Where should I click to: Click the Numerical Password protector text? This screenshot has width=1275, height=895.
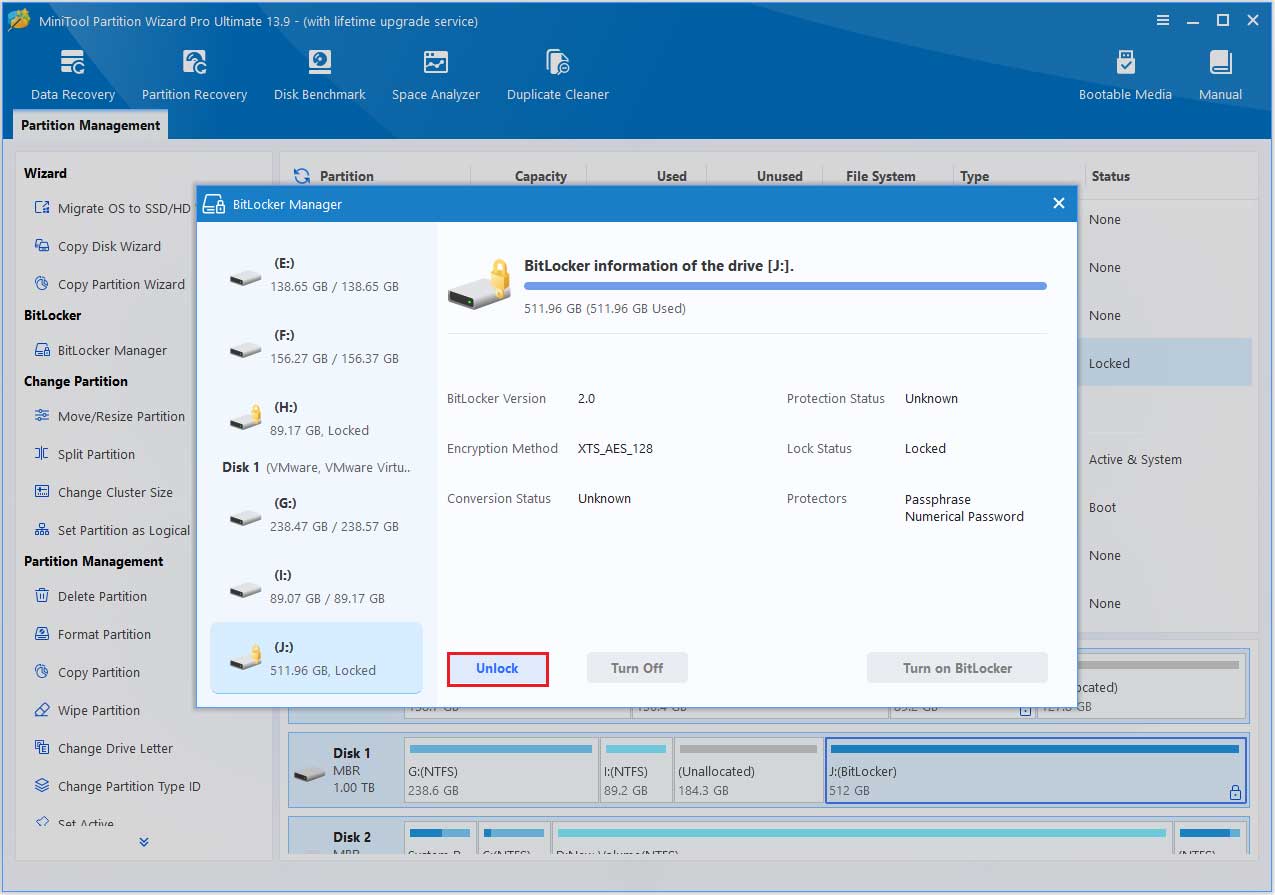click(x=964, y=516)
